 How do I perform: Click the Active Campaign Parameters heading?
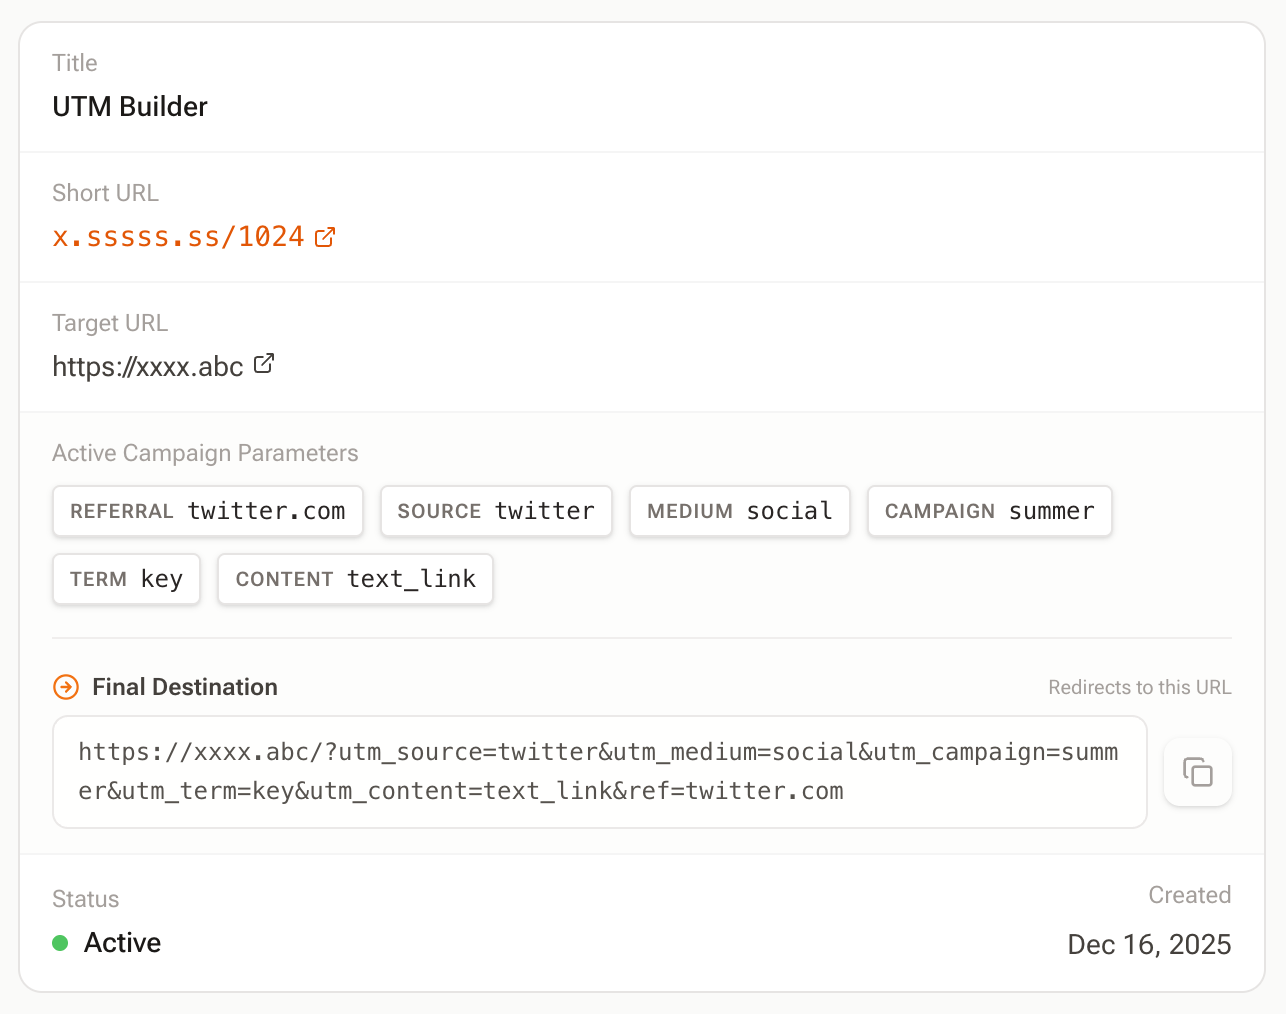click(205, 453)
